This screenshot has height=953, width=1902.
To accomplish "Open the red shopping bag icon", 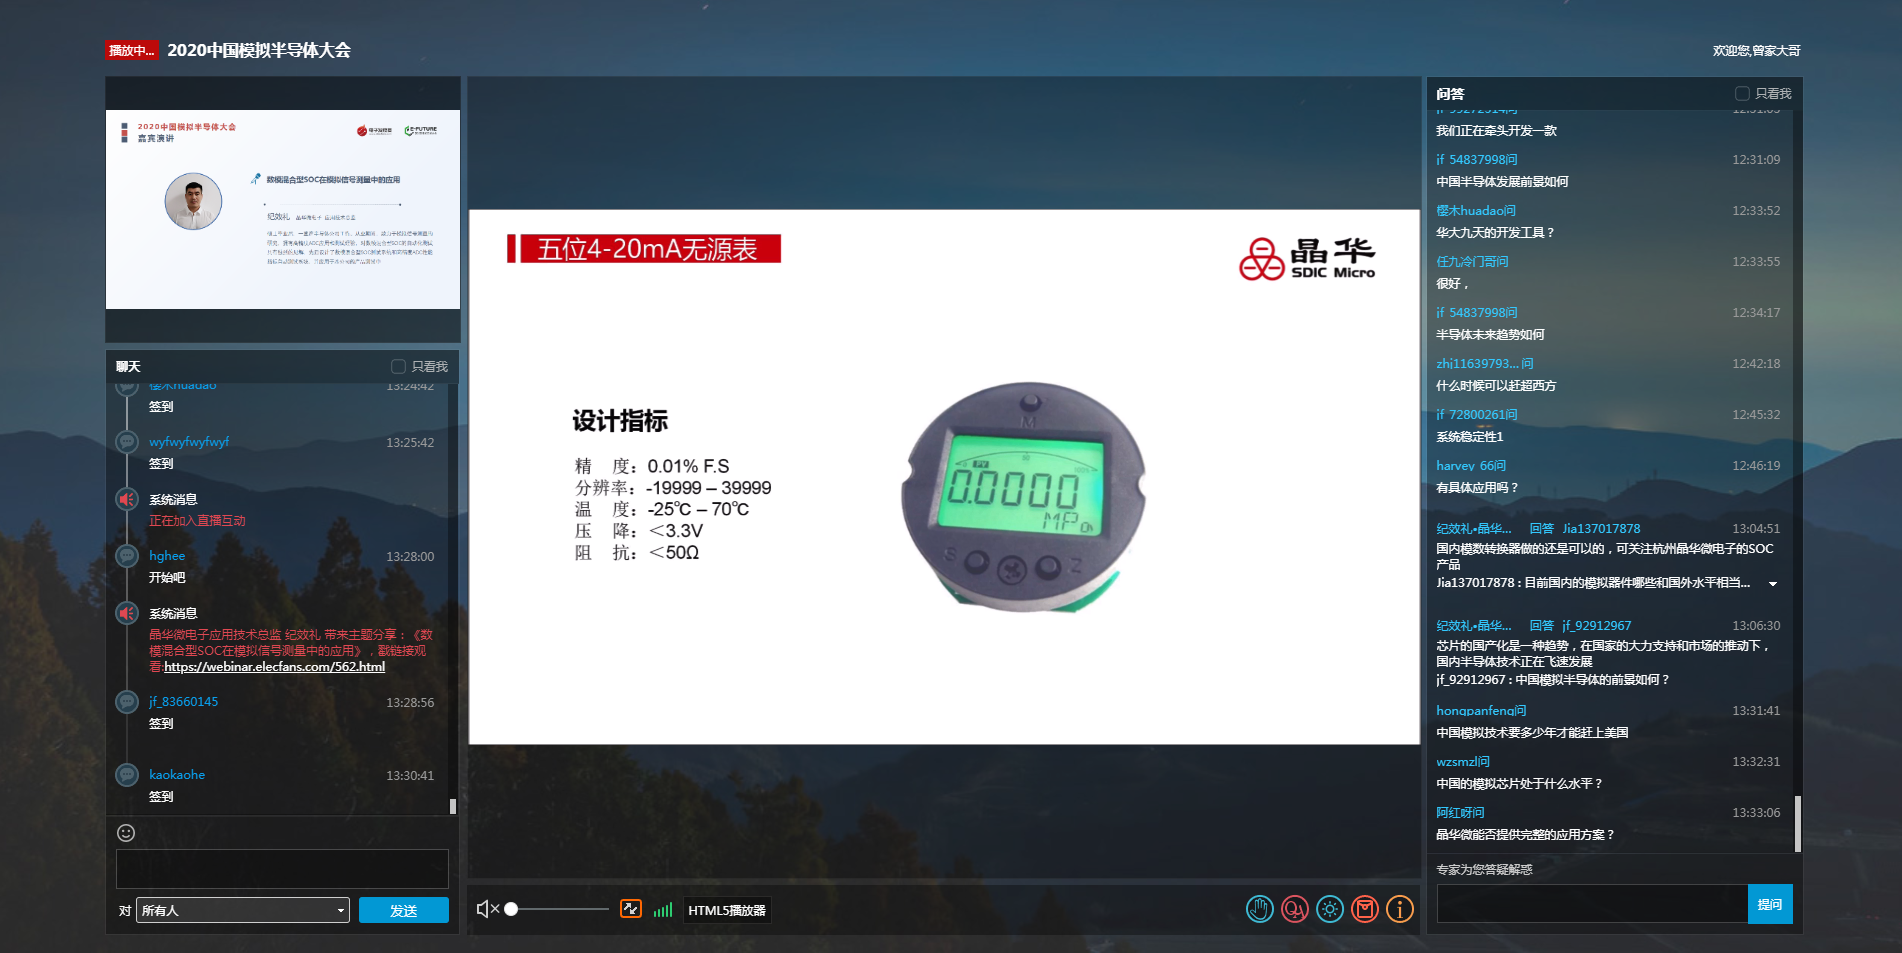I will [1364, 909].
